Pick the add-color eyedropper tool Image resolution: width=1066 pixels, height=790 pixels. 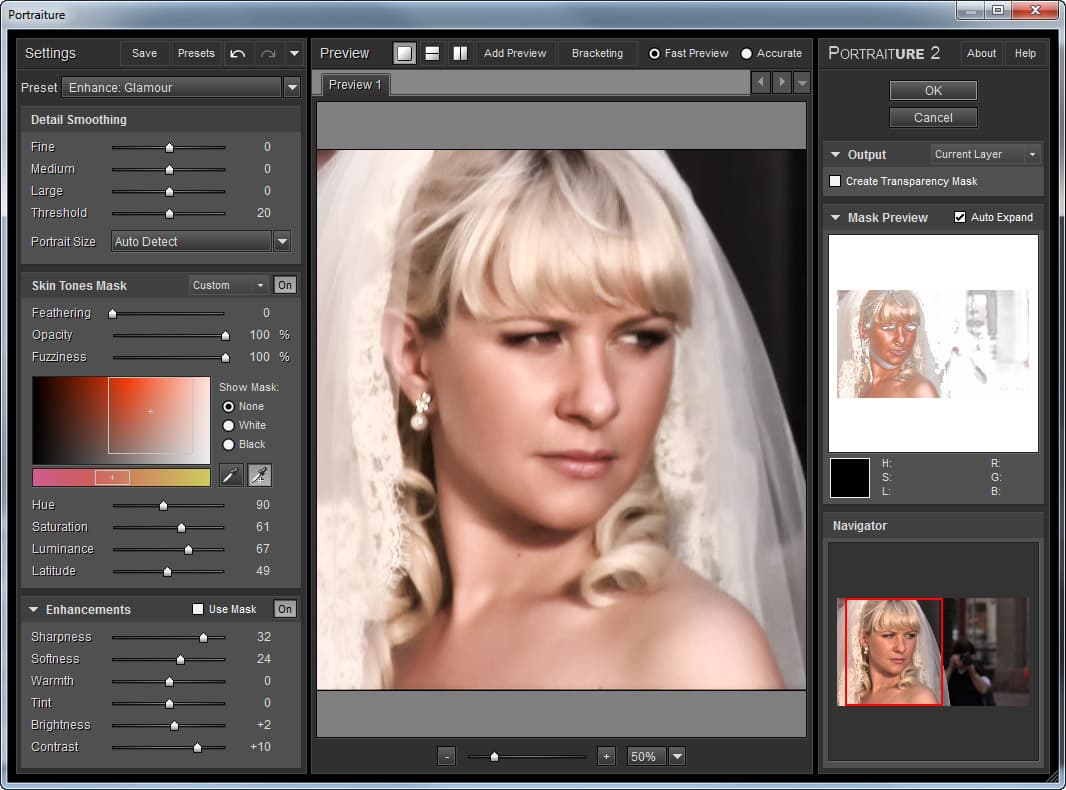click(259, 475)
